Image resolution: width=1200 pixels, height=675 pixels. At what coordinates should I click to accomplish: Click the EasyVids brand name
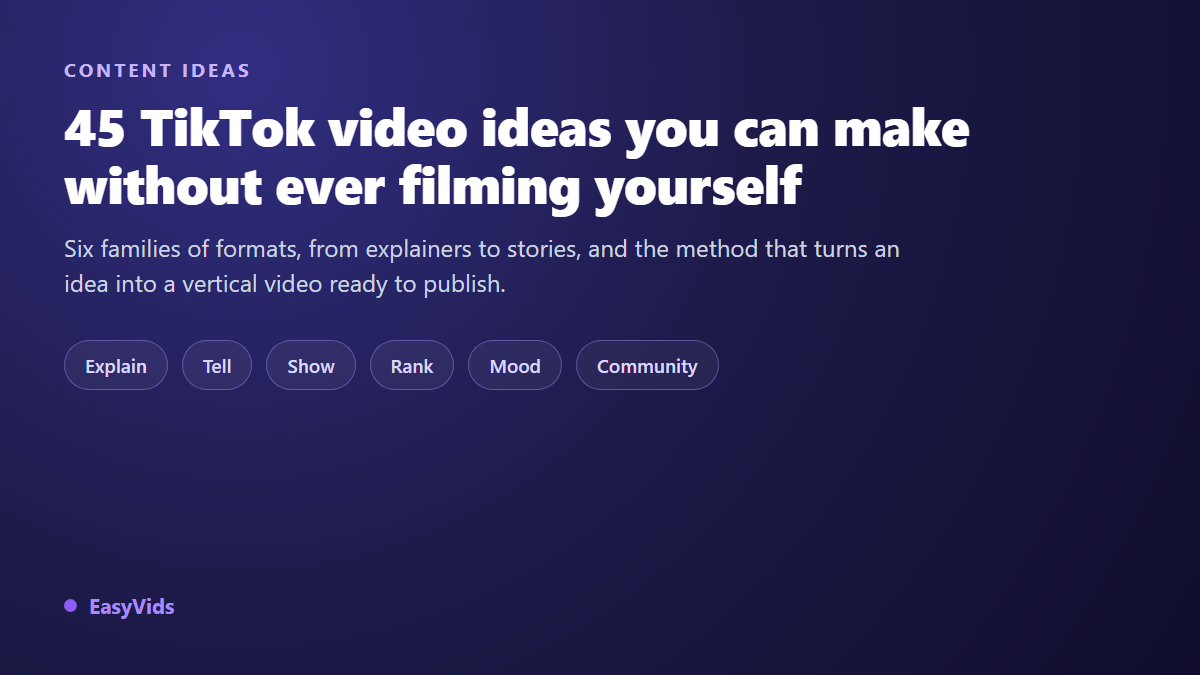click(132, 606)
